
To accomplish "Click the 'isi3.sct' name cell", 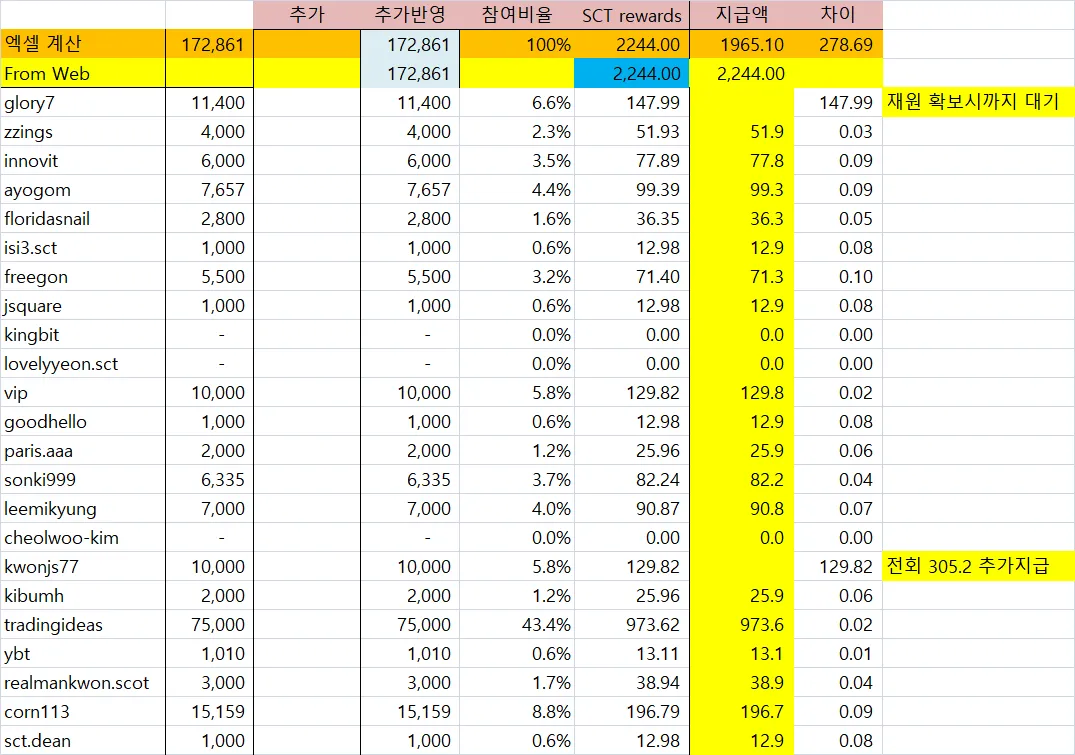I will 82,248.
